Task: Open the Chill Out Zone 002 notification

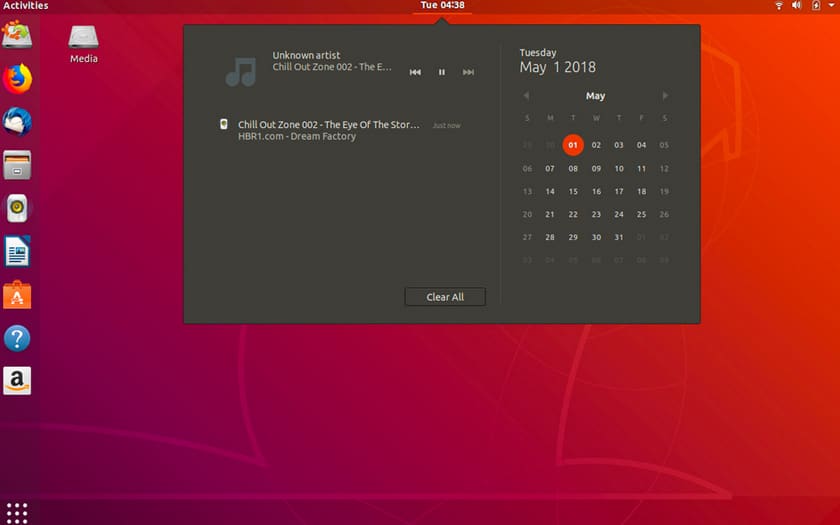Action: (330, 130)
